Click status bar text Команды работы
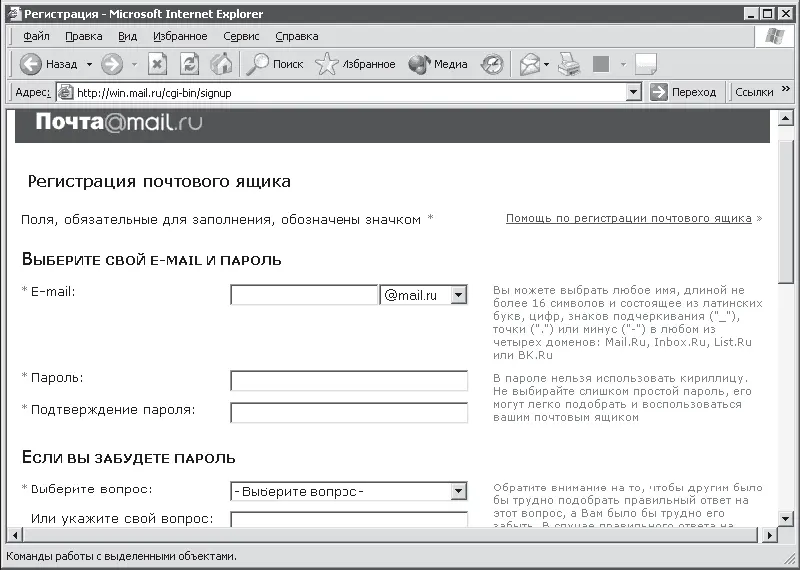Viewport: 800px width, 570px height. tap(121, 556)
